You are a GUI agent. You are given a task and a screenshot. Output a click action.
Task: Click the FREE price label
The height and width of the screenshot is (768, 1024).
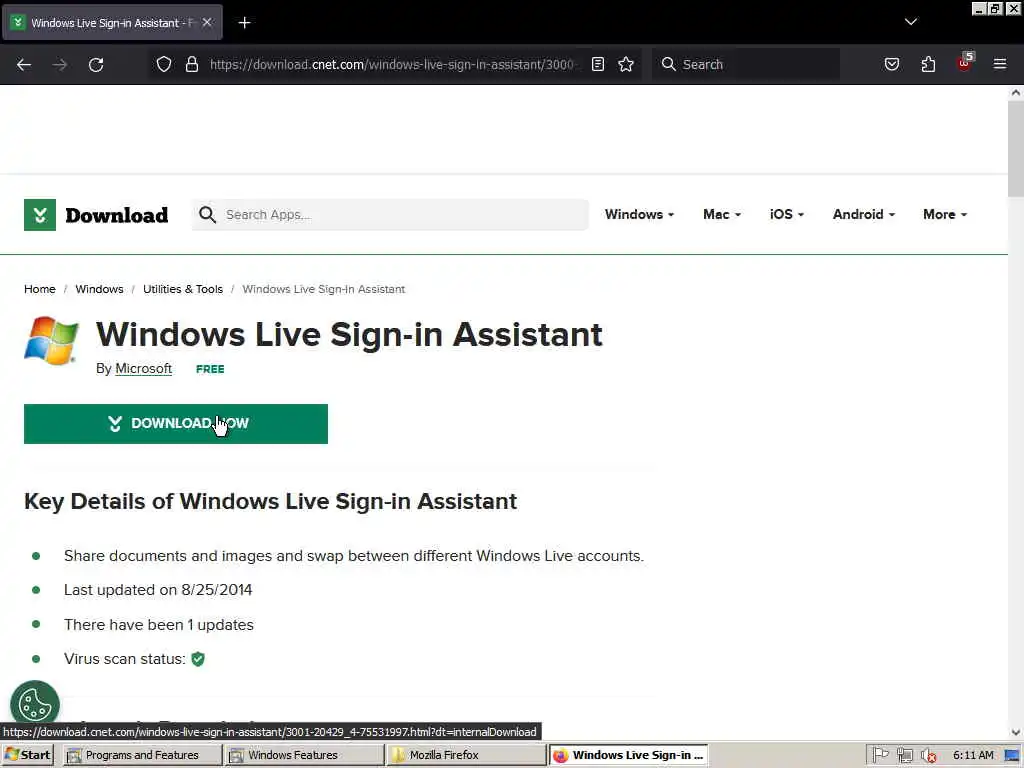tap(210, 369)
